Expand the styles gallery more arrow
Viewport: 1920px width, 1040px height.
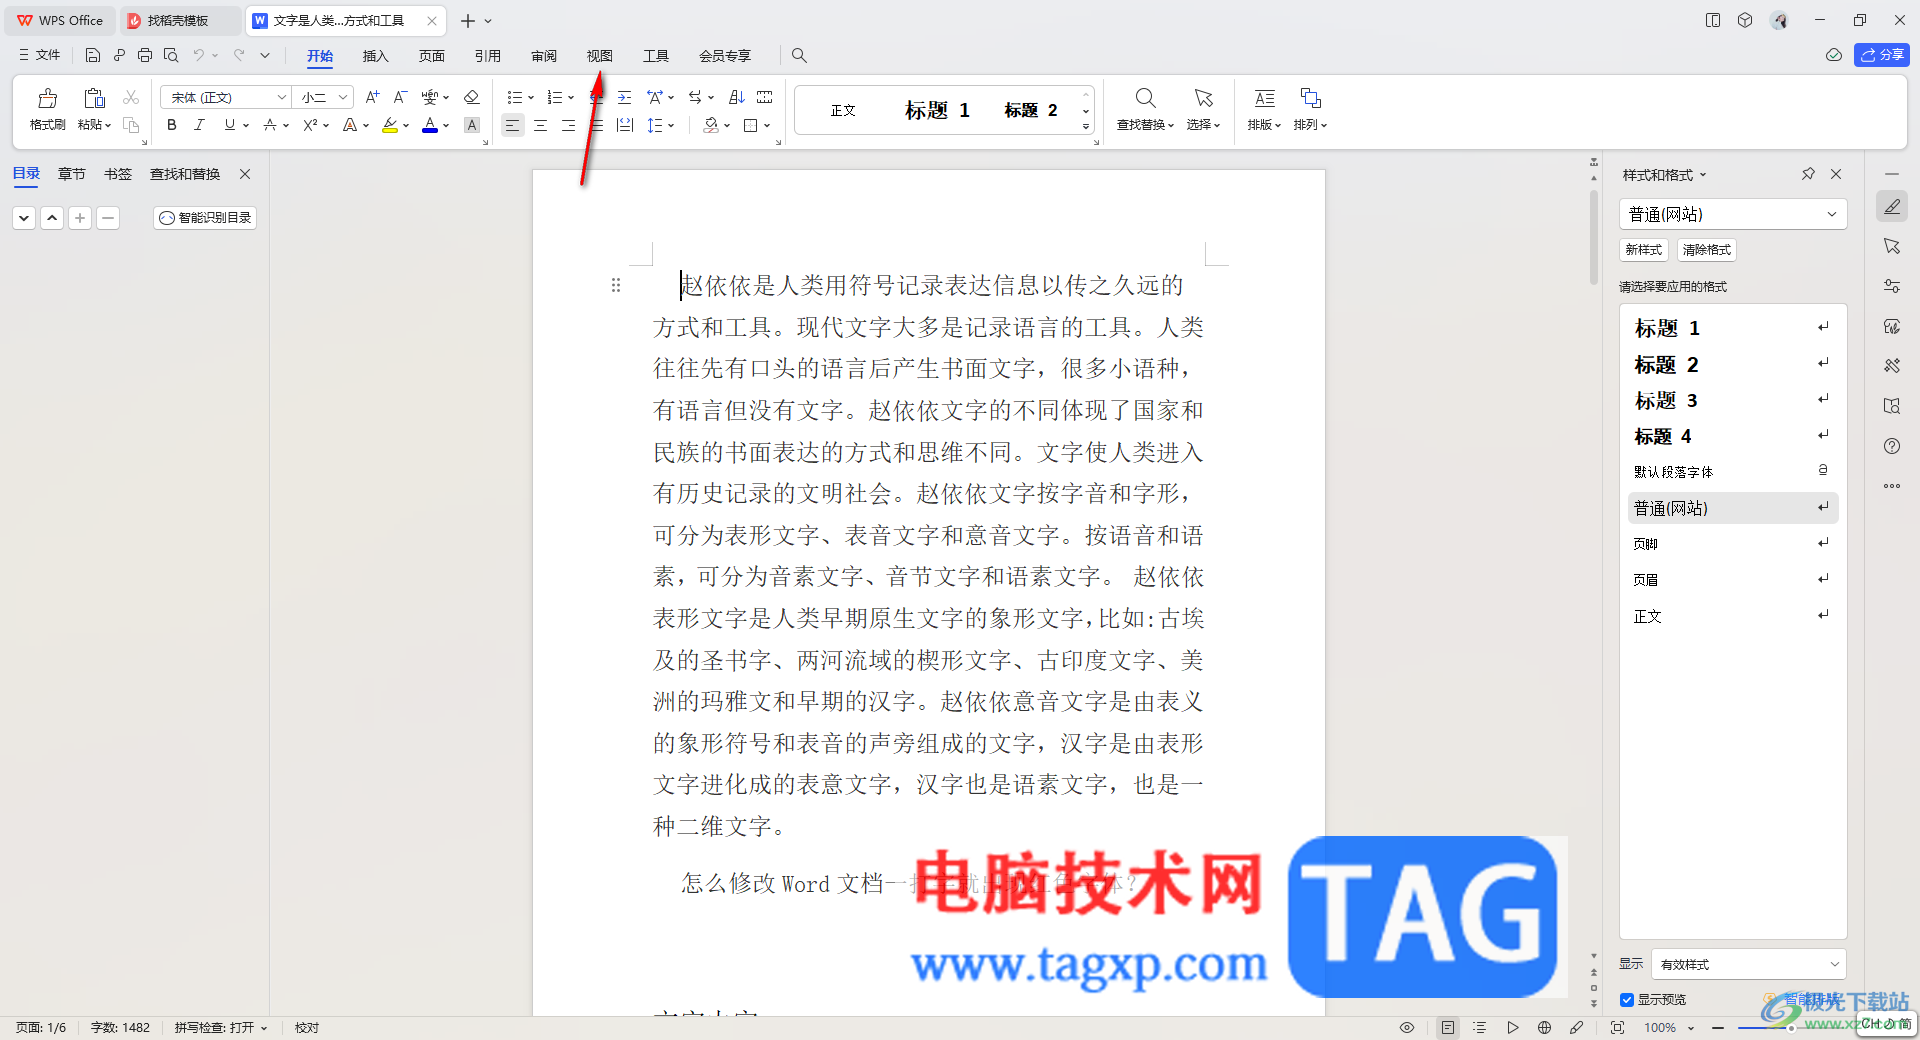[1086, 128]
